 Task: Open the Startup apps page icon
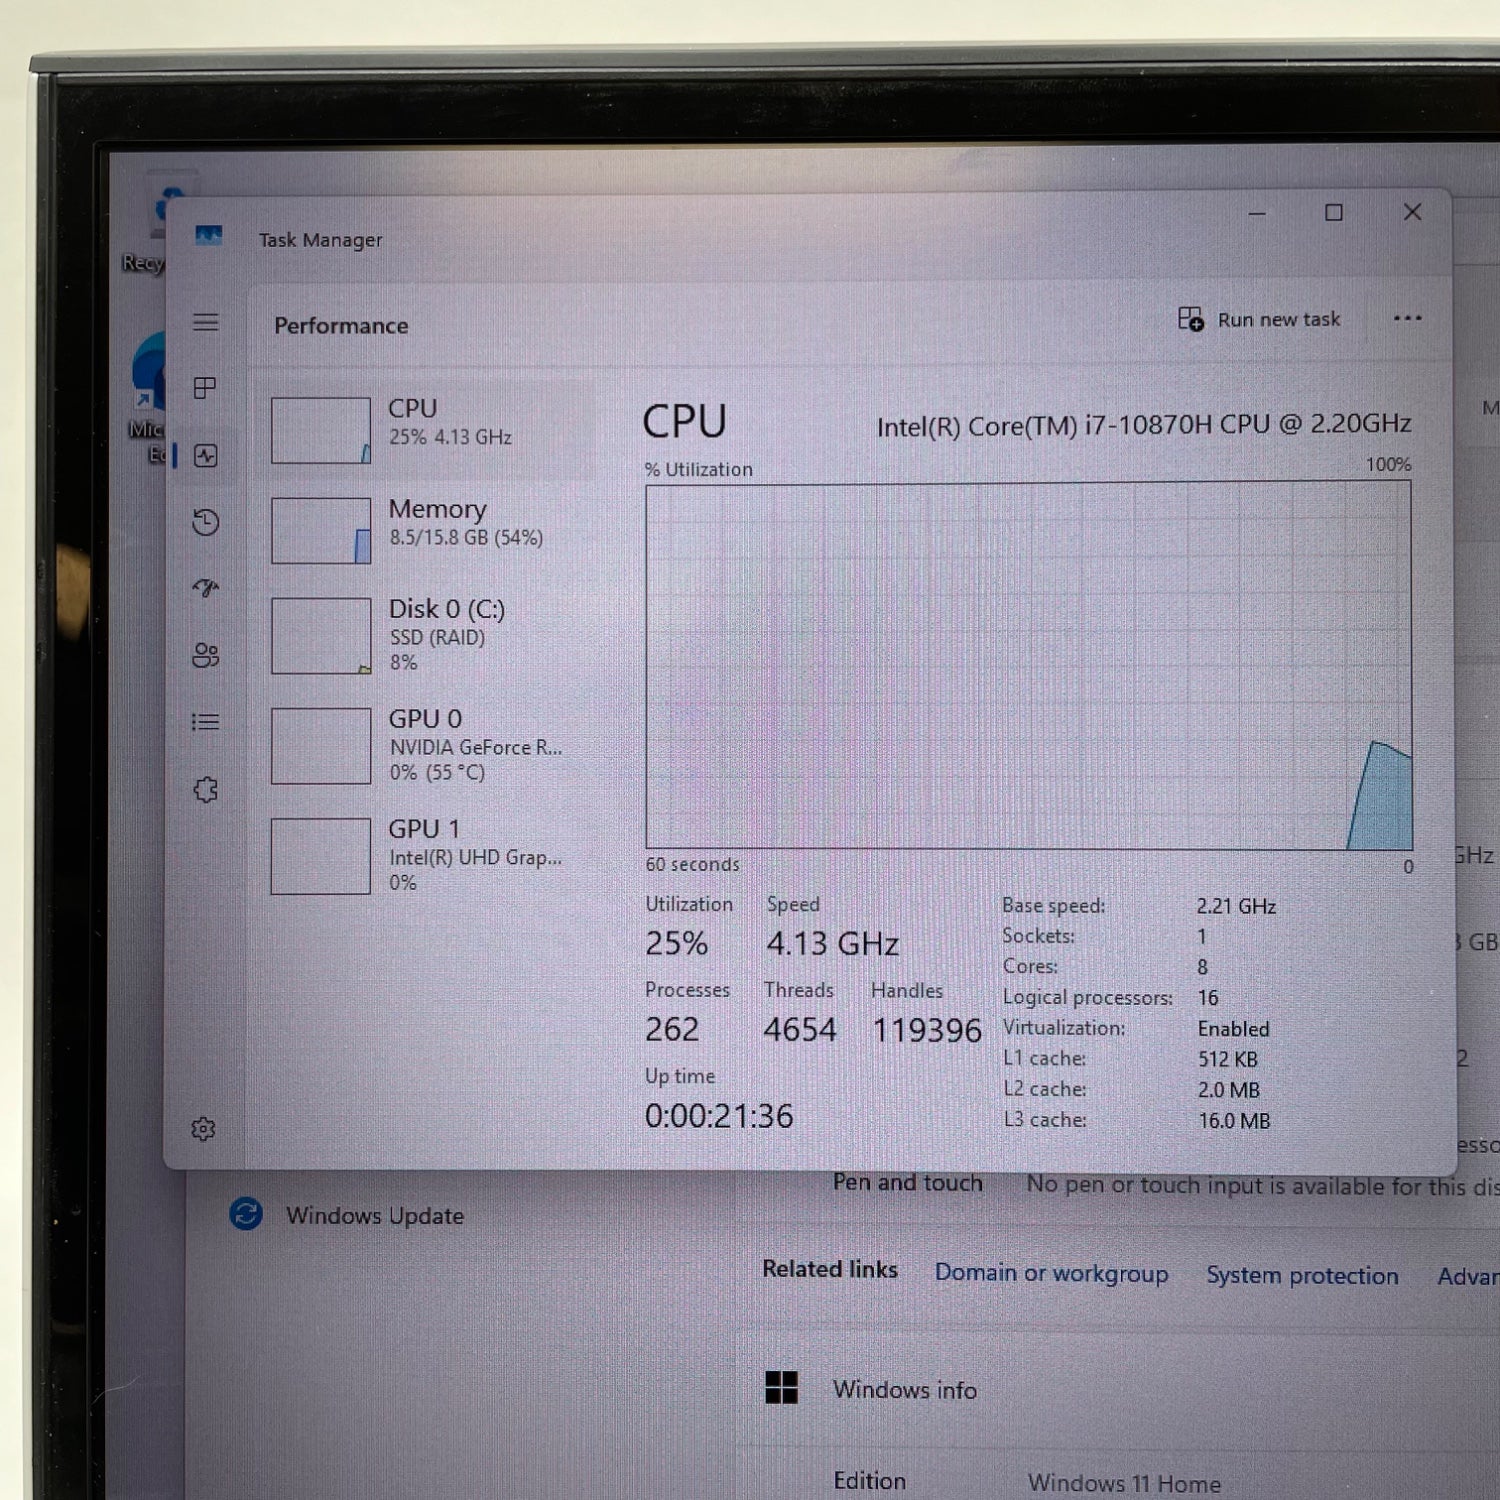click(206, 589)
